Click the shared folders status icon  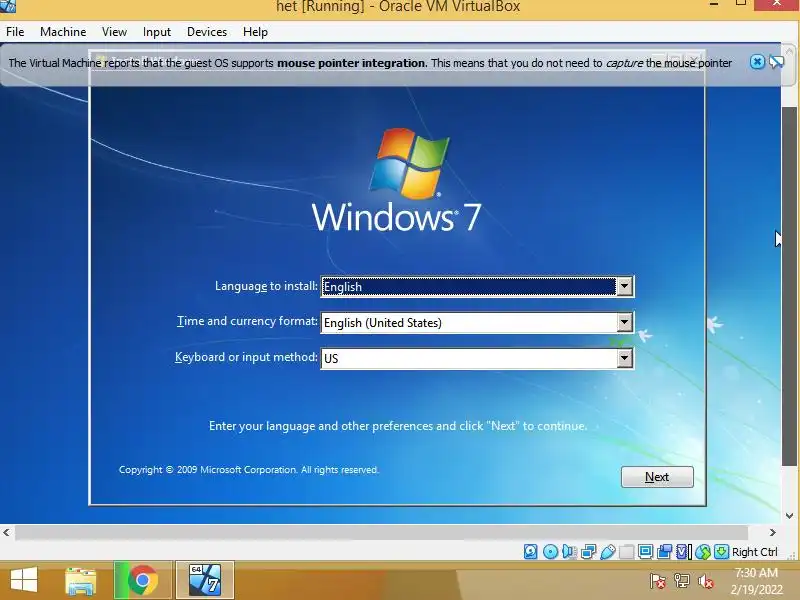(627, 552)
